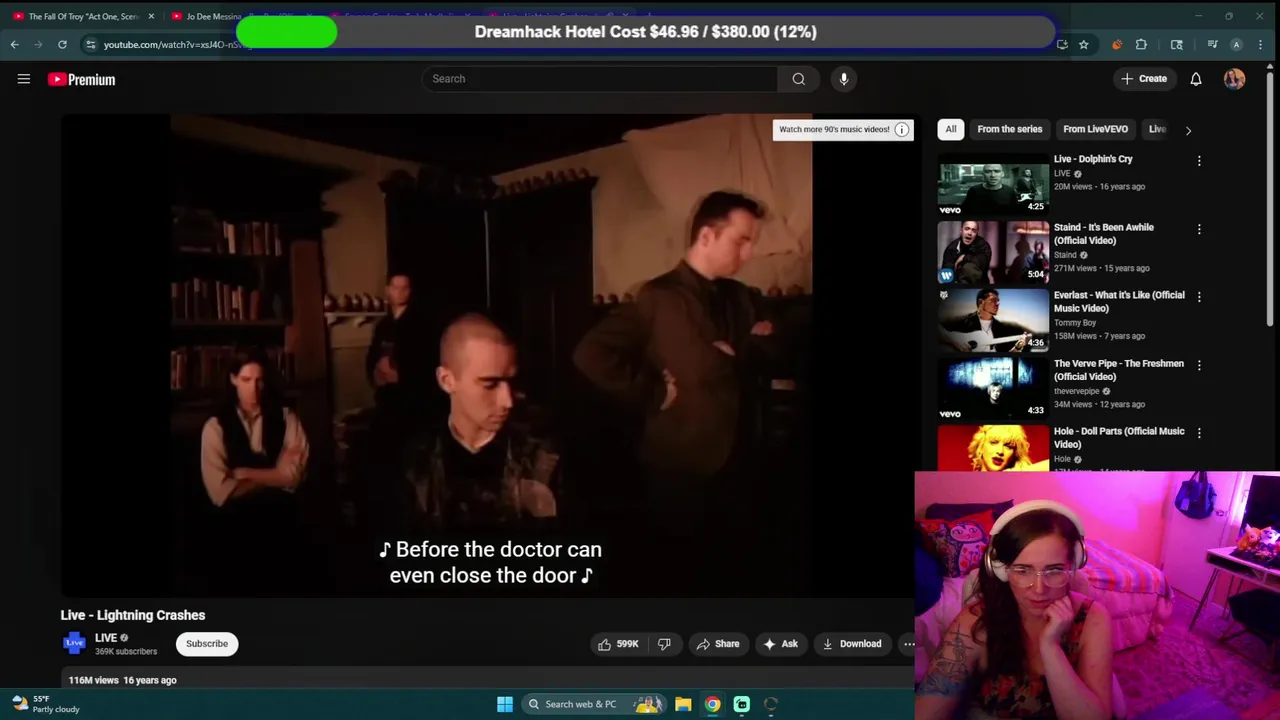Image resolution: width=1280 pixels, height=720 pixels.
Task: Select the From LiveVEVO chip
Action: pyautogui.click(x=1095, y=129)
